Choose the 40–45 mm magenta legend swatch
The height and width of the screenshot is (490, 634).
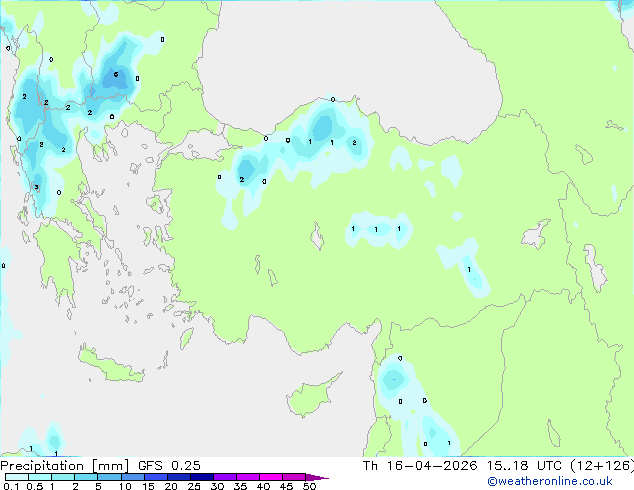271,477
